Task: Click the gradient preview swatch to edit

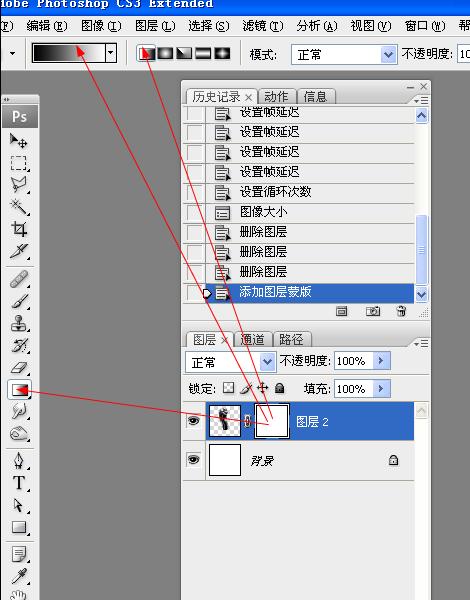Action: [x=69, y=52]
